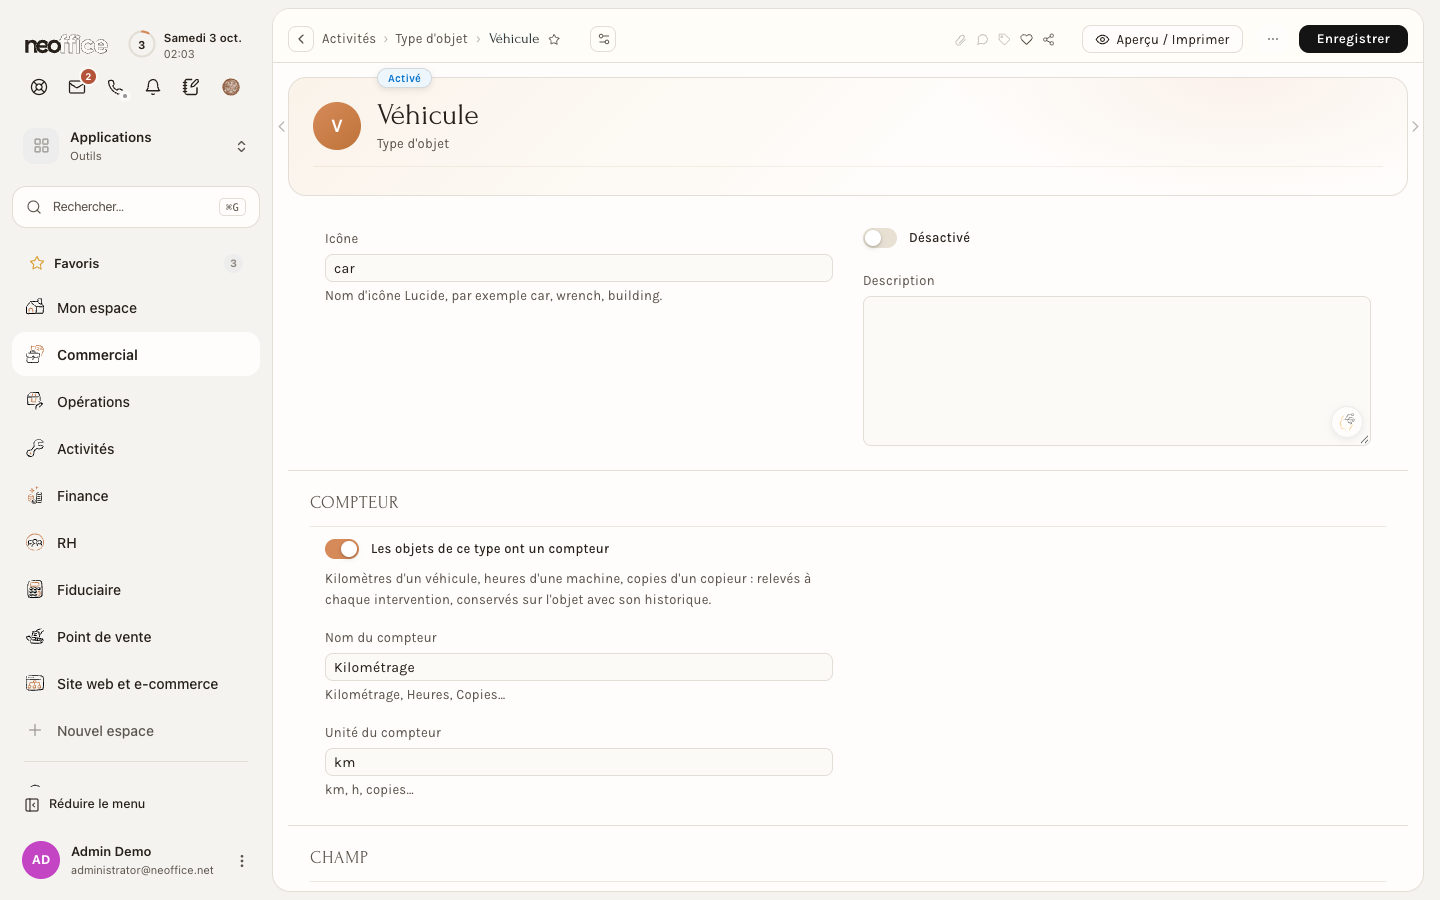1440x900 pixels.
Task: Show notifications bell
Action: [153, 87]
